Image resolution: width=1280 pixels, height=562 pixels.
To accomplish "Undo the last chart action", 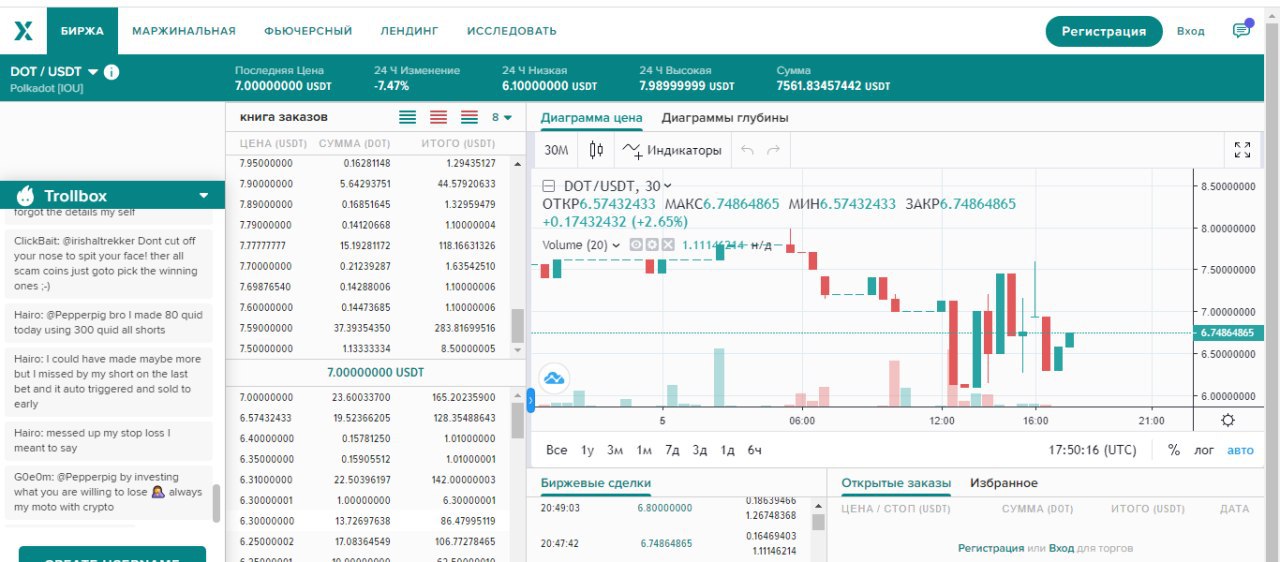I will (x=746, y=150).
